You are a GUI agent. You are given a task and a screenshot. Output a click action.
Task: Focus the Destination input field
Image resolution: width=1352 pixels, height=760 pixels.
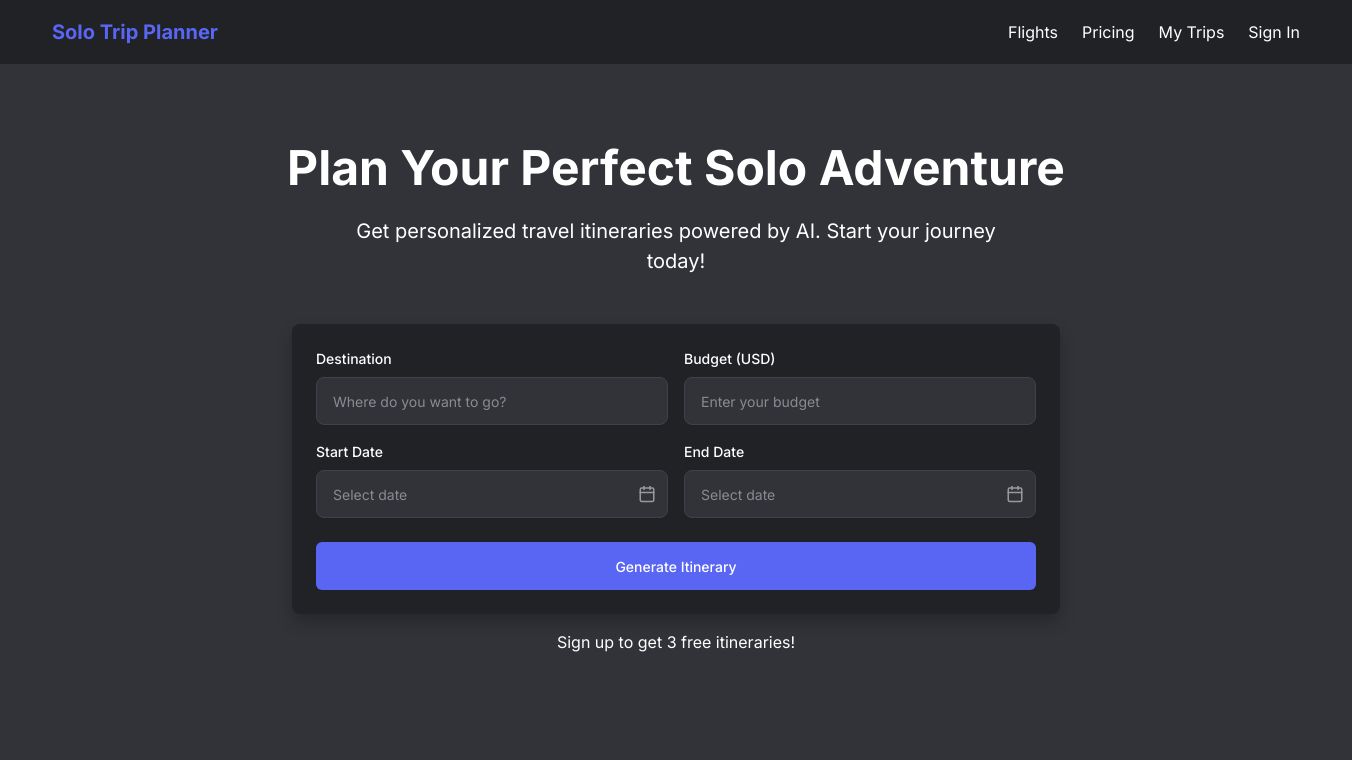click(491, 401)
